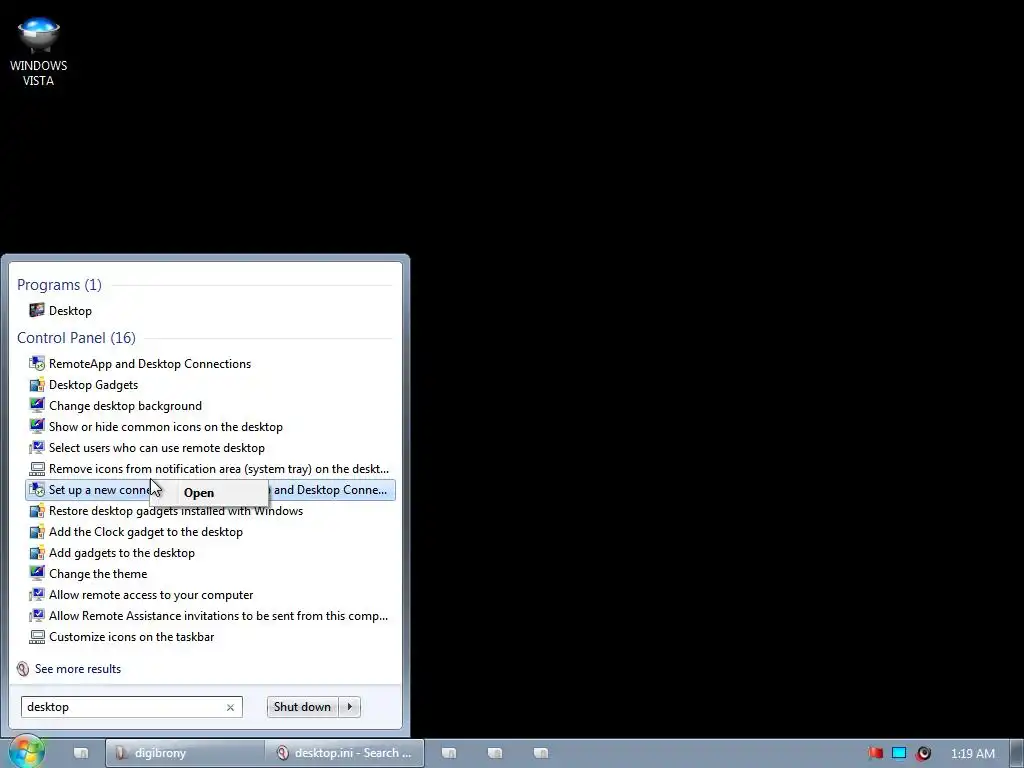Open the WINDOWS VISTA desktop icon
1024x768 pixels.
pos(39,52)
